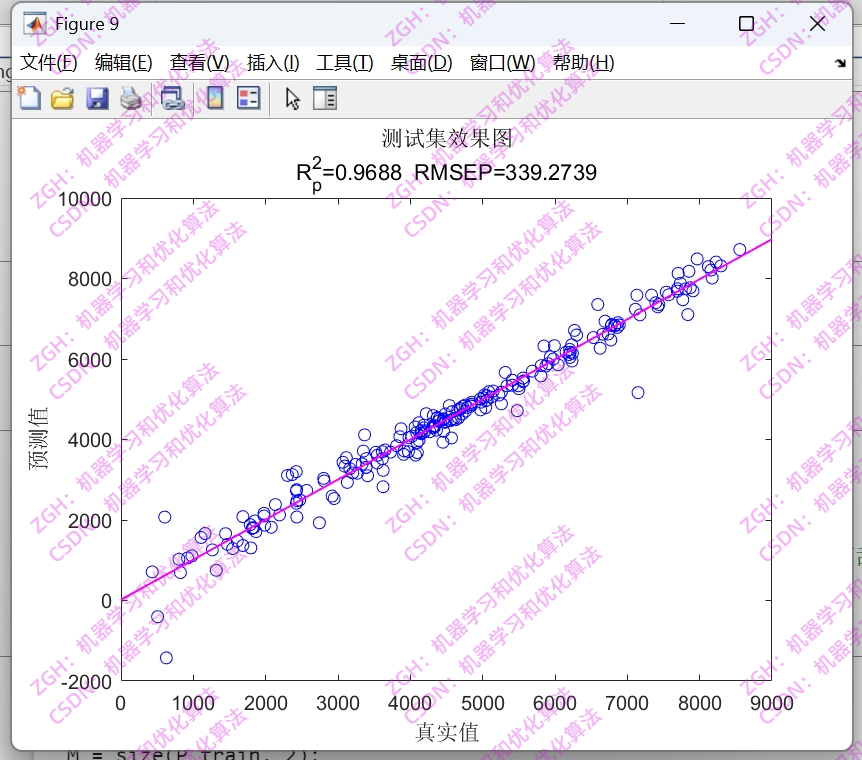The image size is (862, 760).
Task: Open the 工具(T) menu
Action: point(345,63)
